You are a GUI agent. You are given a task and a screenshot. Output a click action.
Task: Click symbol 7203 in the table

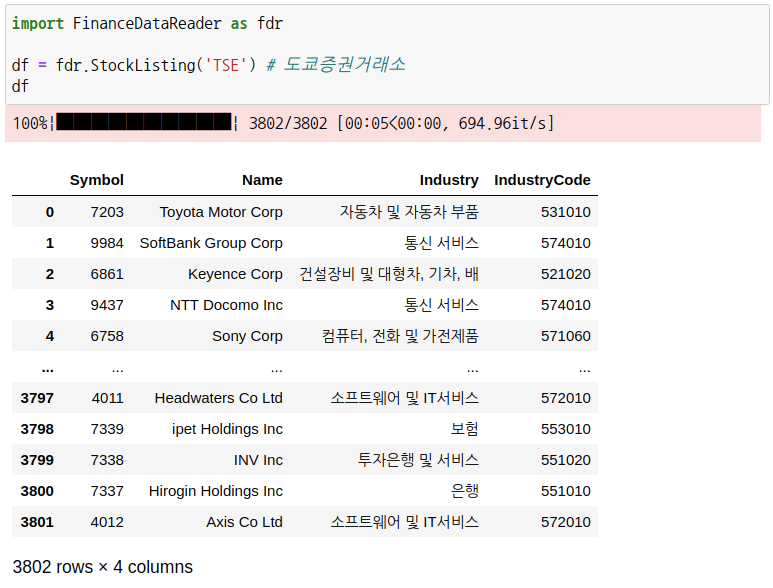click(x=107, y=212)
